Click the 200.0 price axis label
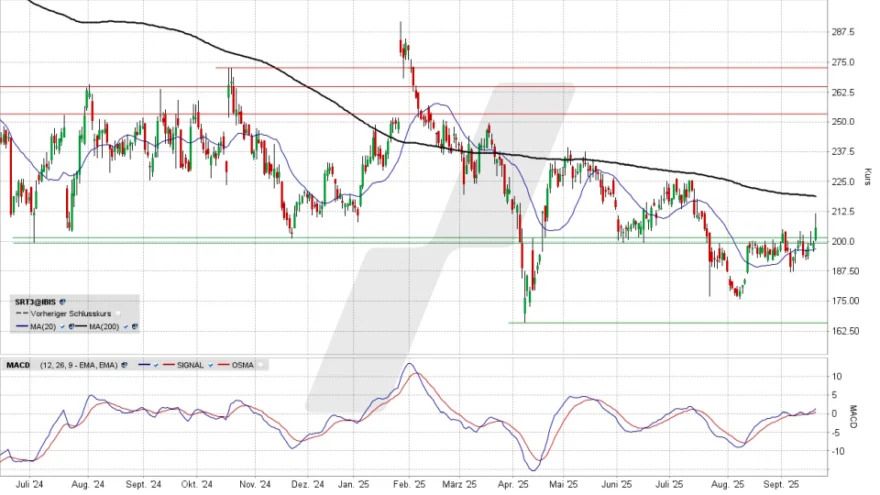The height and width of the screenshot is (495, 880). (842, 241)
